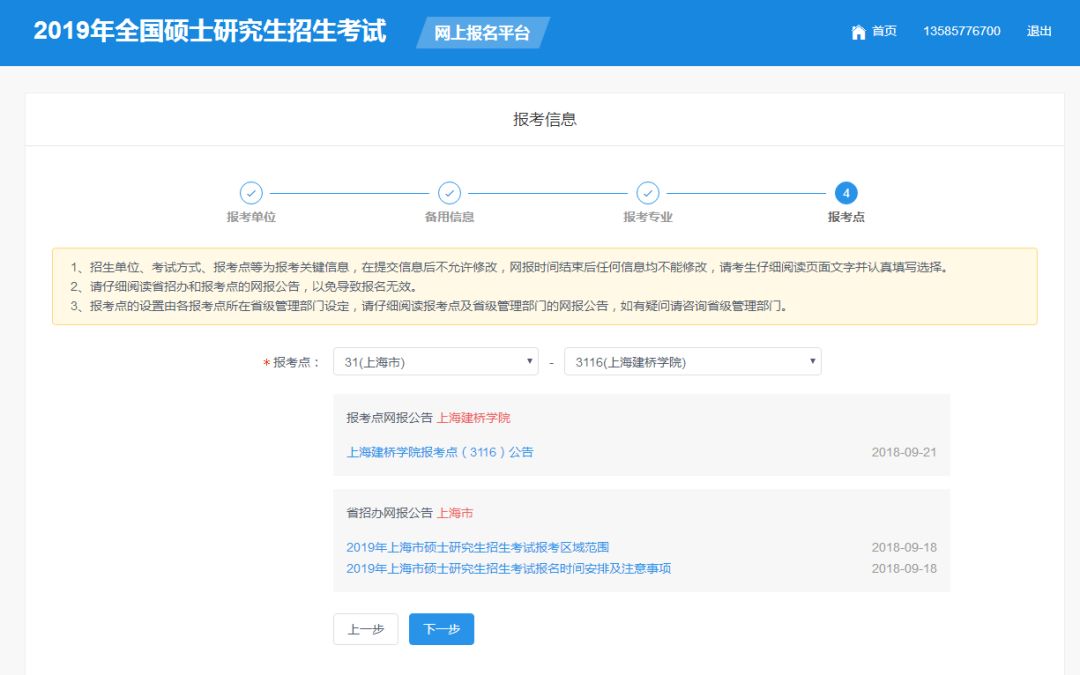Click the 报考单位 step label
The image size is (1080, 675).
[x=251, y=217]
